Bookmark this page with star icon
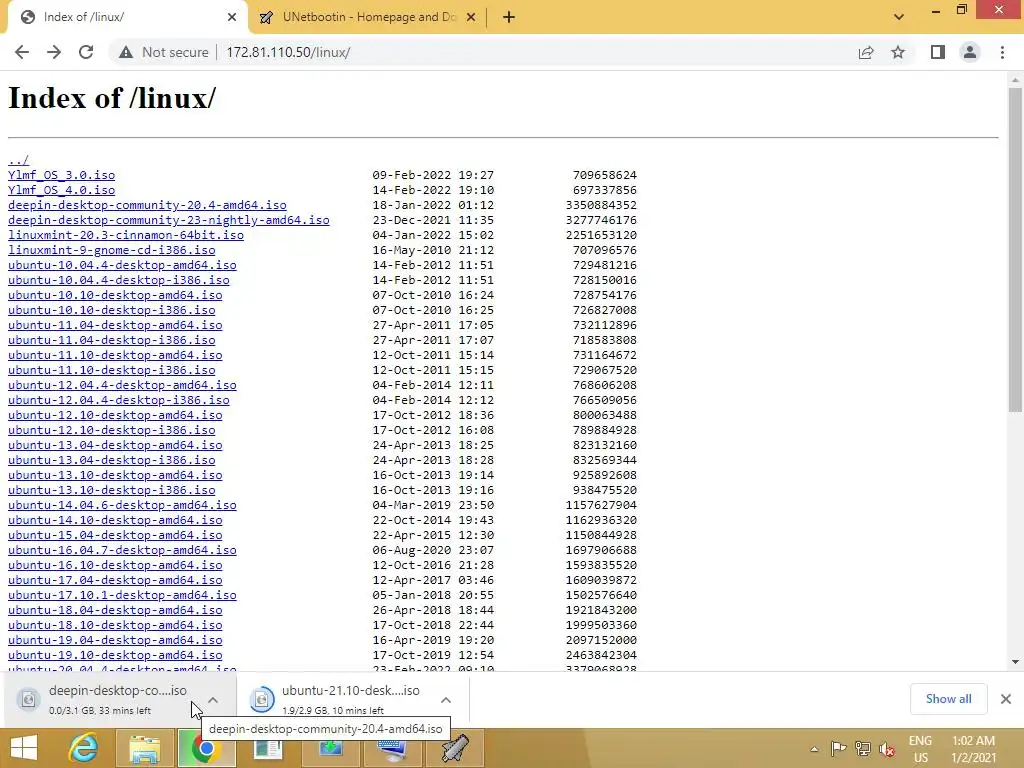 (898, 52)
